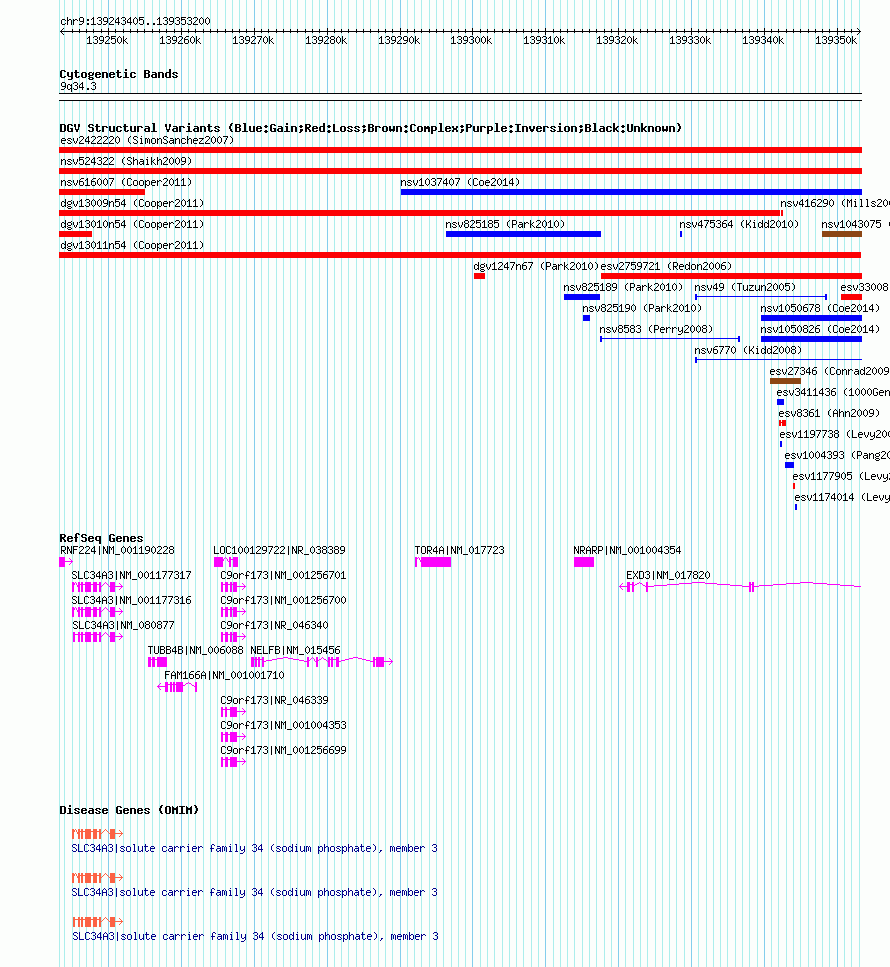Open the second SLC34A3 solute carrier link
The width and height of the screenshot is (890, 967).
coord(254,892)
